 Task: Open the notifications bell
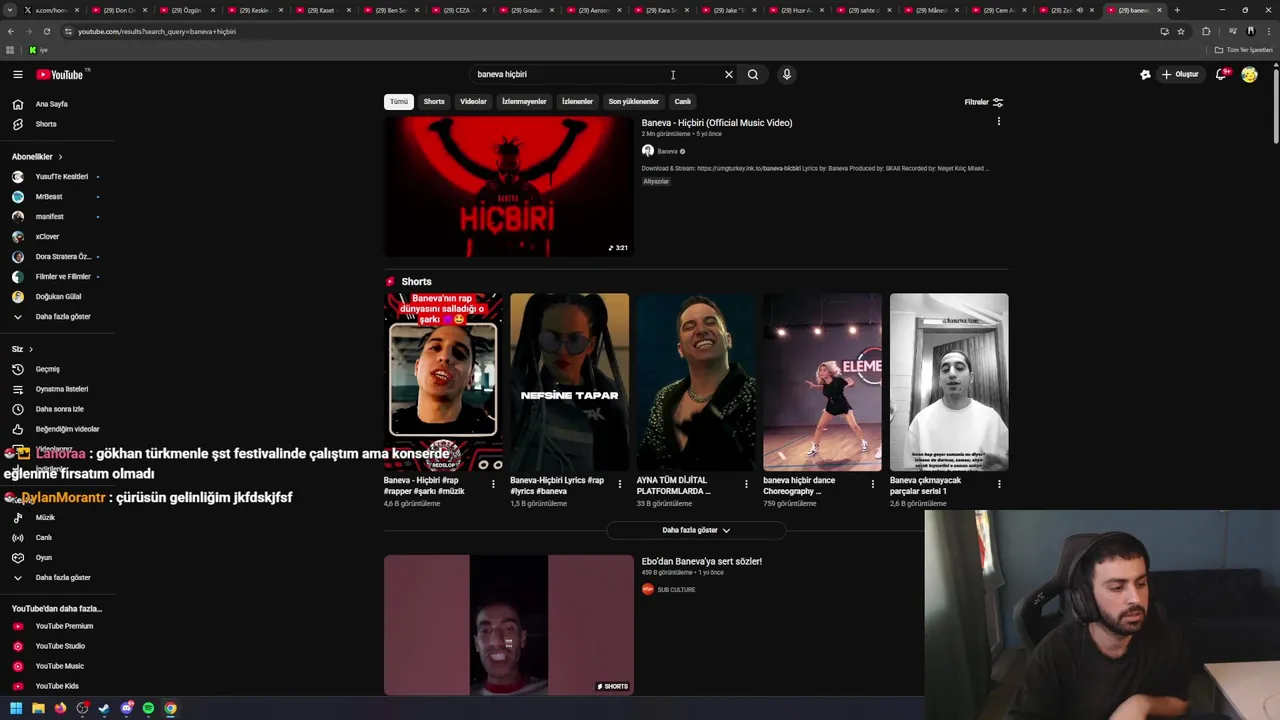pyautogui.click(x=1221, y=74)
